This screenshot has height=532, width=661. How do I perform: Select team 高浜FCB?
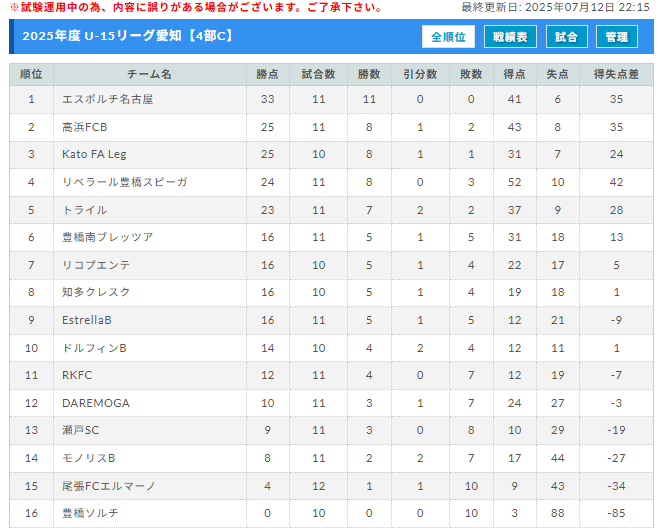click(x=84, y=127)
